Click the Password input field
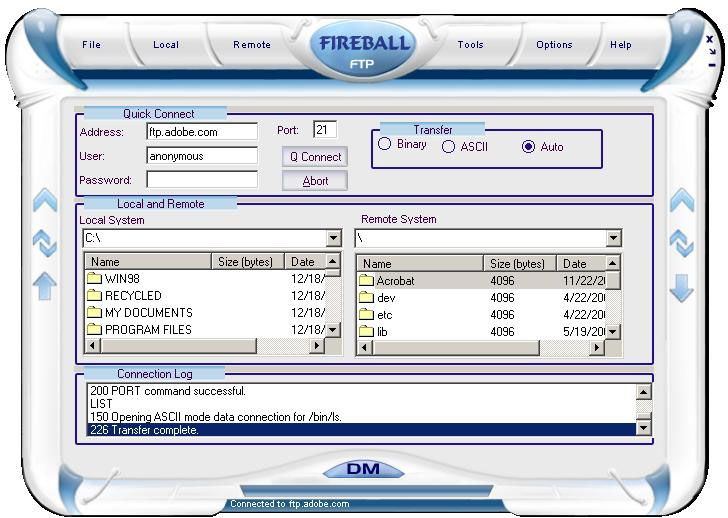 tap(202, 180)
